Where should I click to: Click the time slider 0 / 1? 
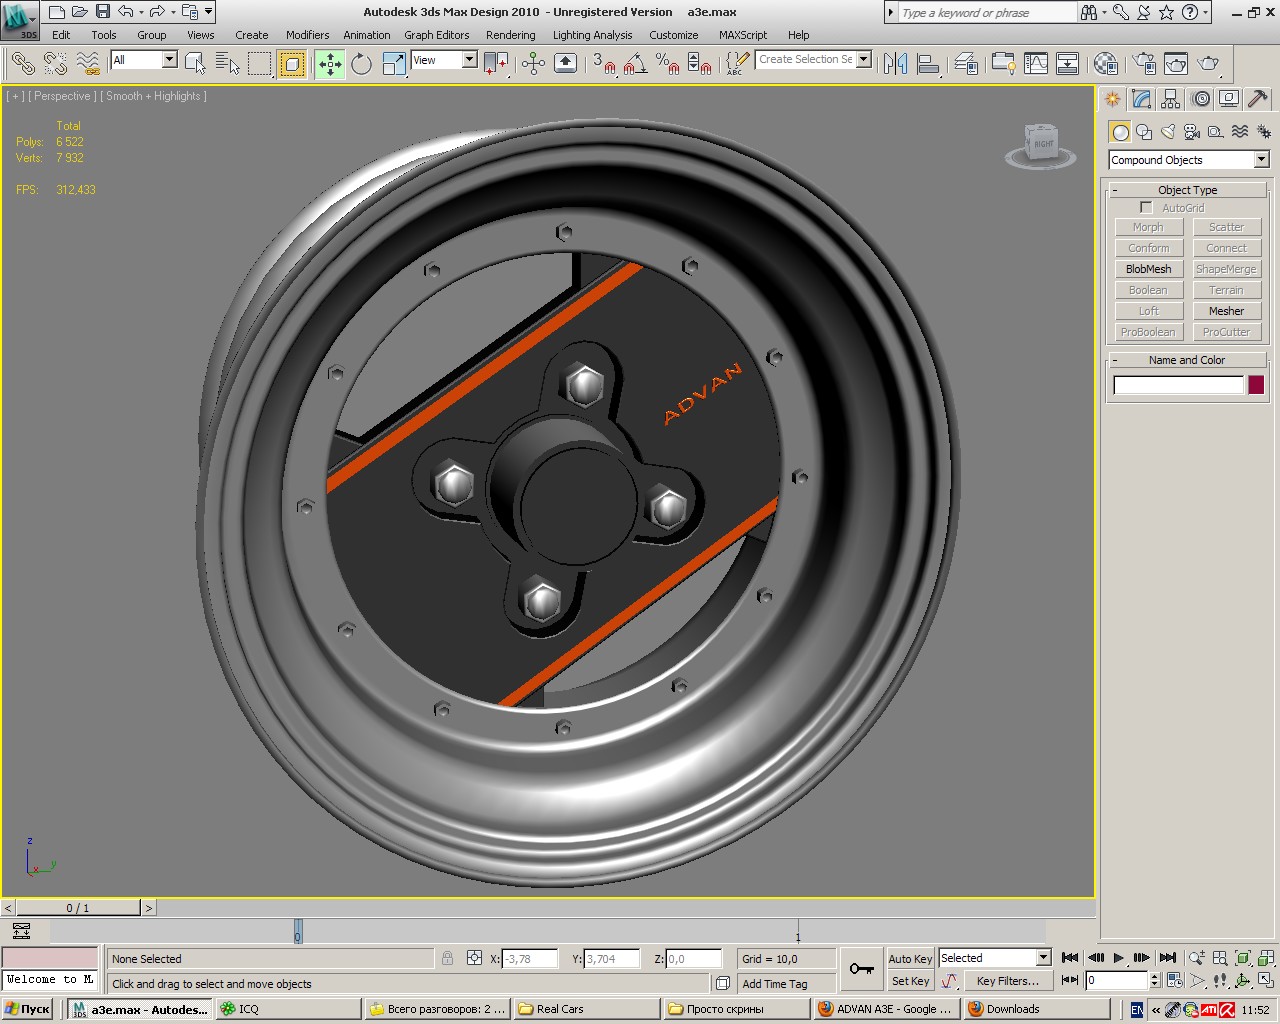click(x=78, y=908)
